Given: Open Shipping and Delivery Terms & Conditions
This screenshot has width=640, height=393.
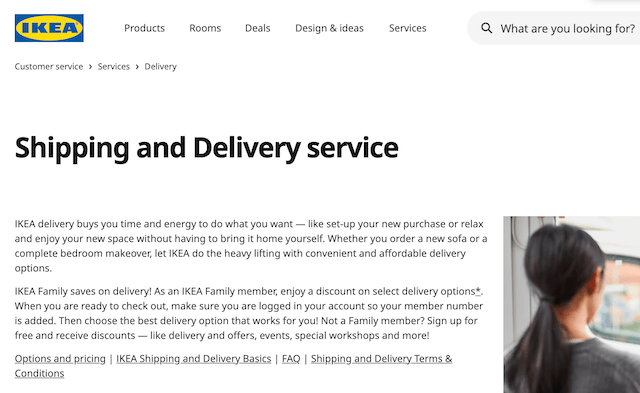Looking at the screenshot, I should click(x=381, y=359).
